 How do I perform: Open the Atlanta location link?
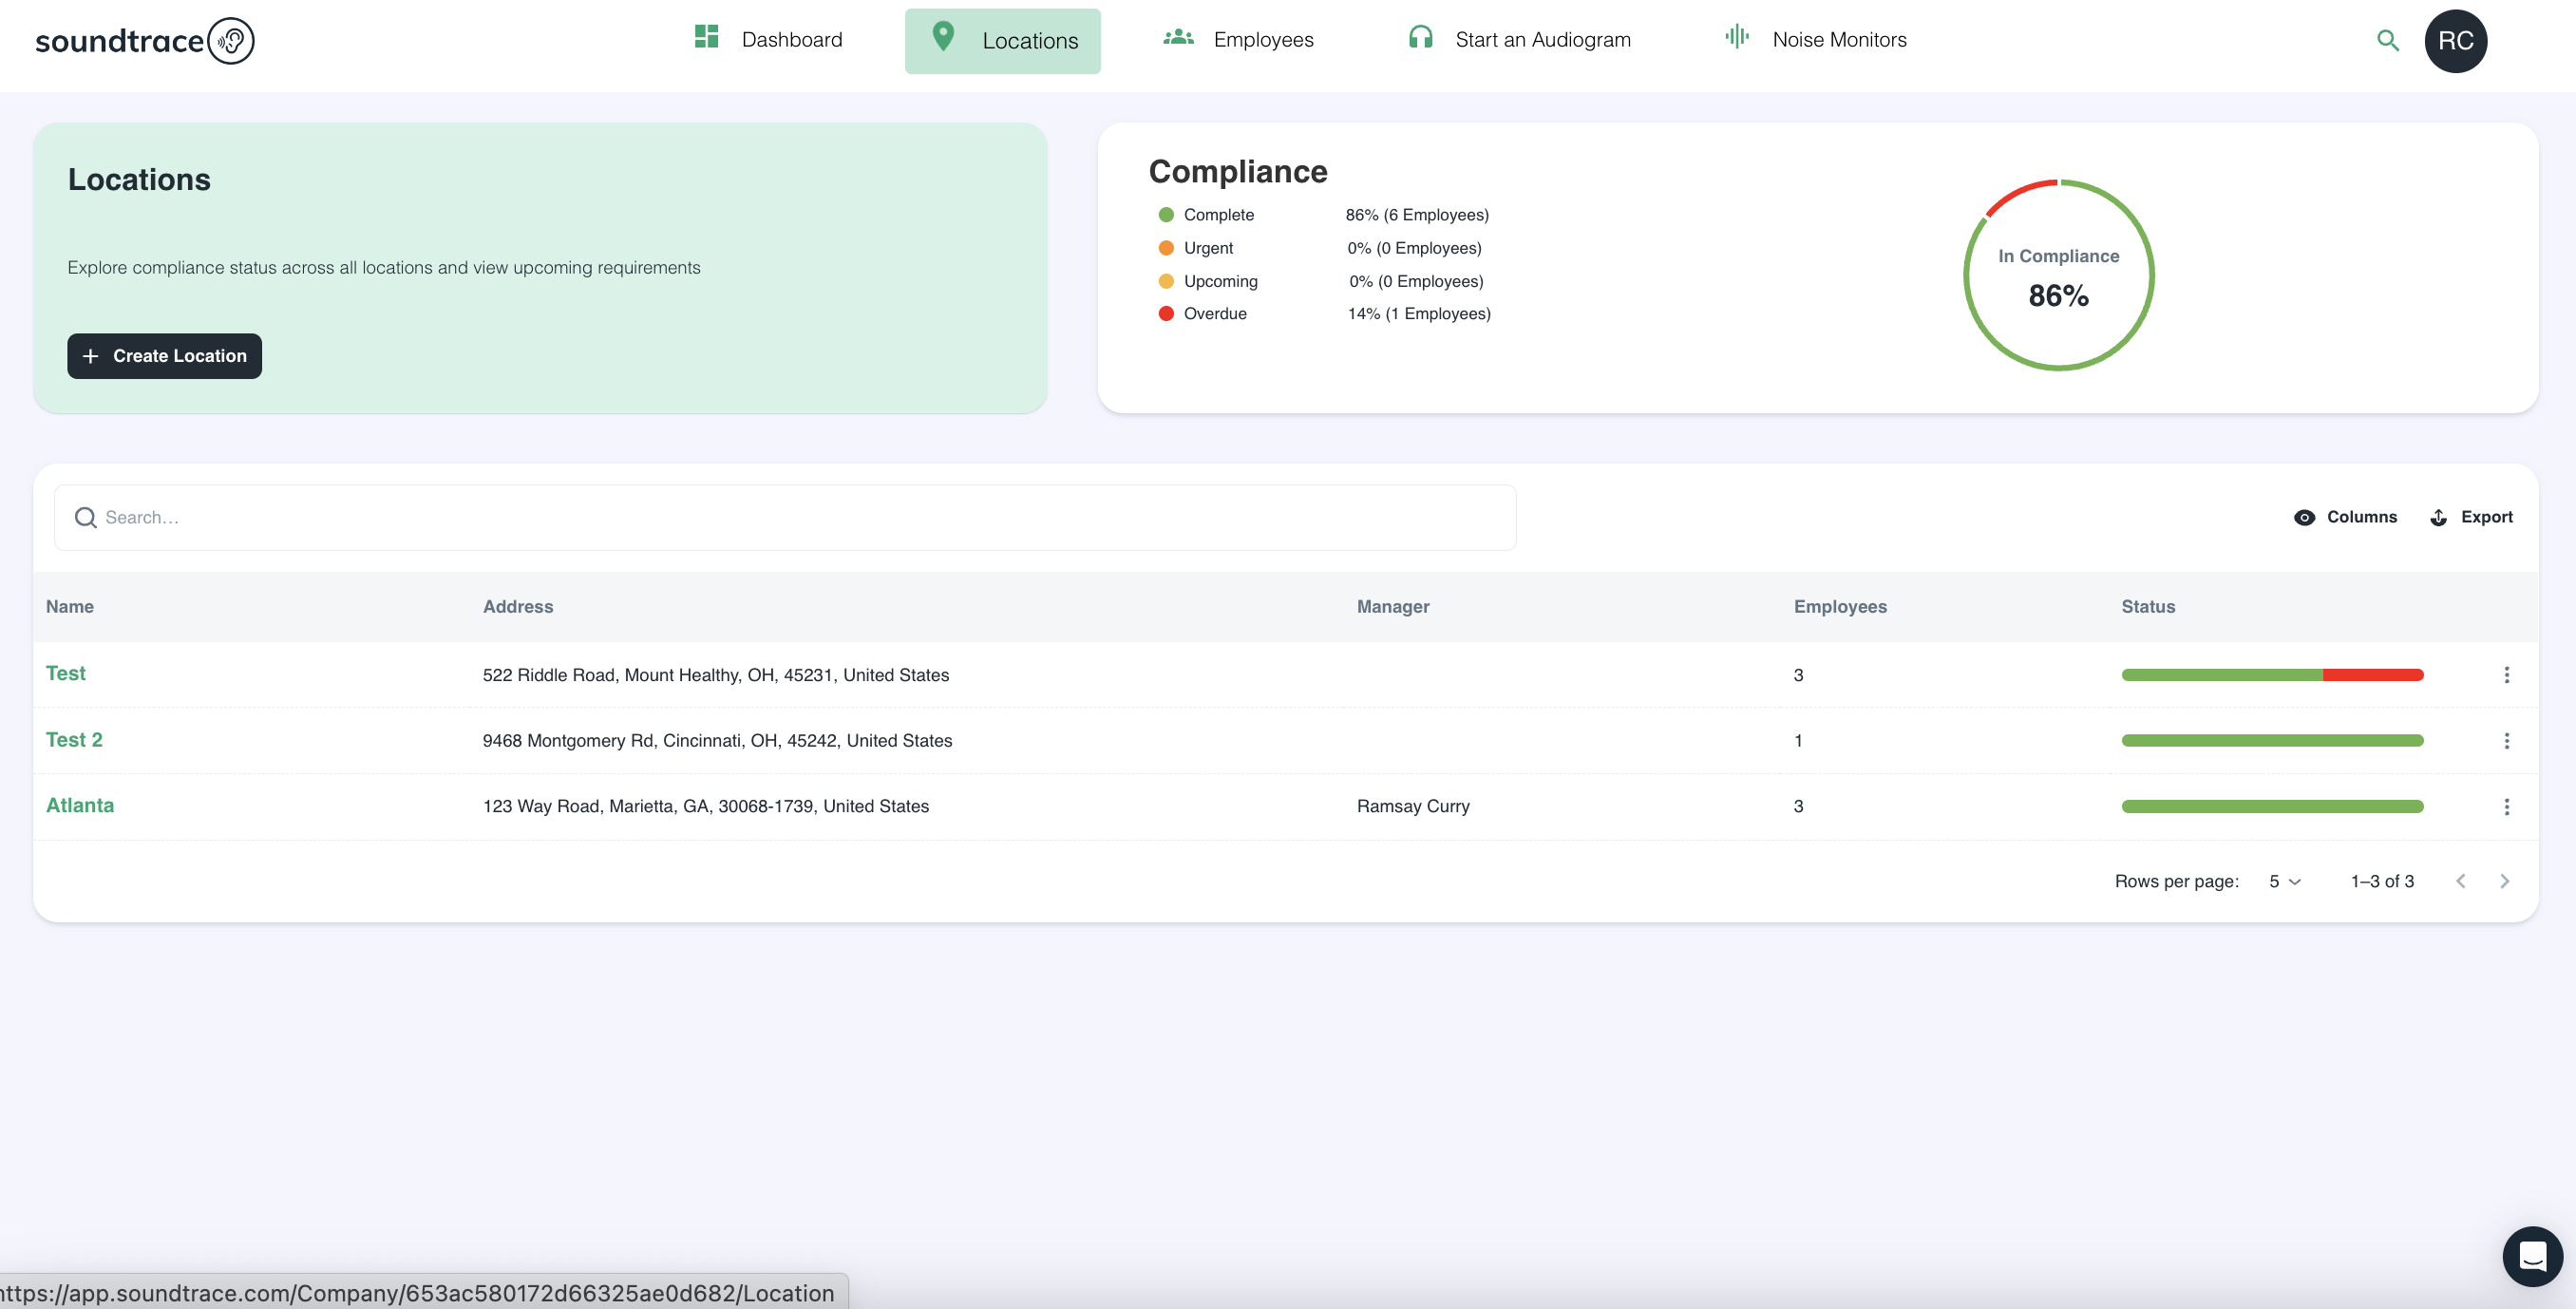coord(80,805)
